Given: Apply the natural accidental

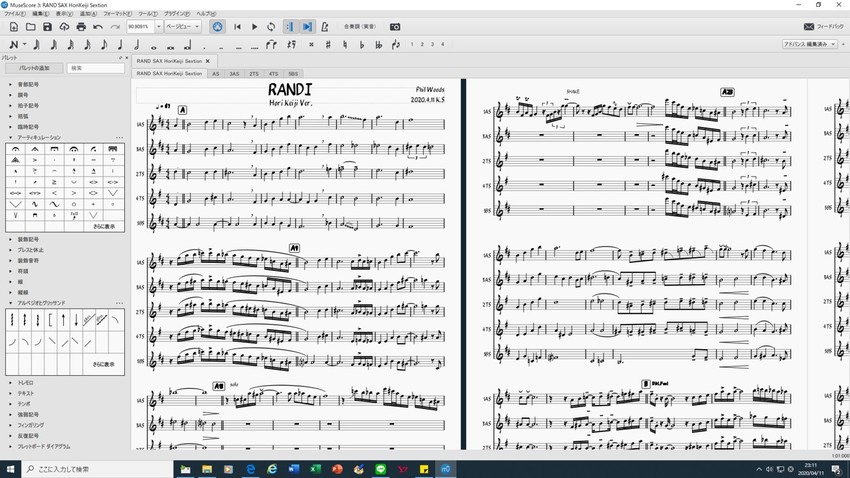Looking at the screenshot, I should 345,44.
